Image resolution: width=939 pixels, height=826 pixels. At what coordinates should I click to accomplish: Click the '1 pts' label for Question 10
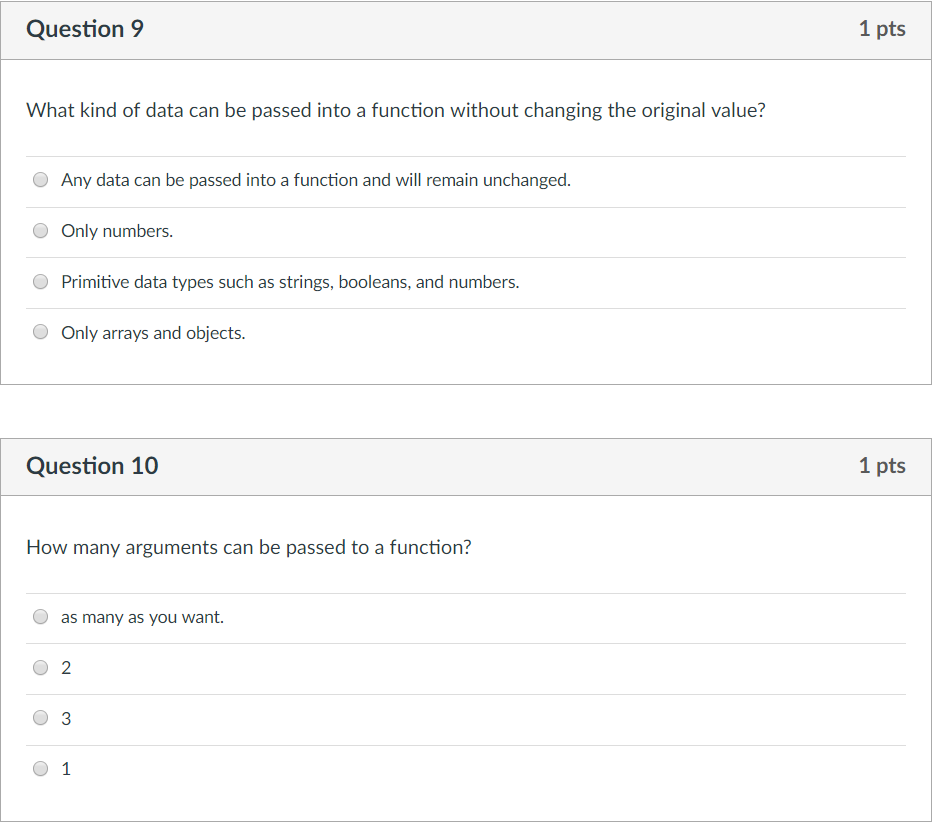tap(882, 466)
